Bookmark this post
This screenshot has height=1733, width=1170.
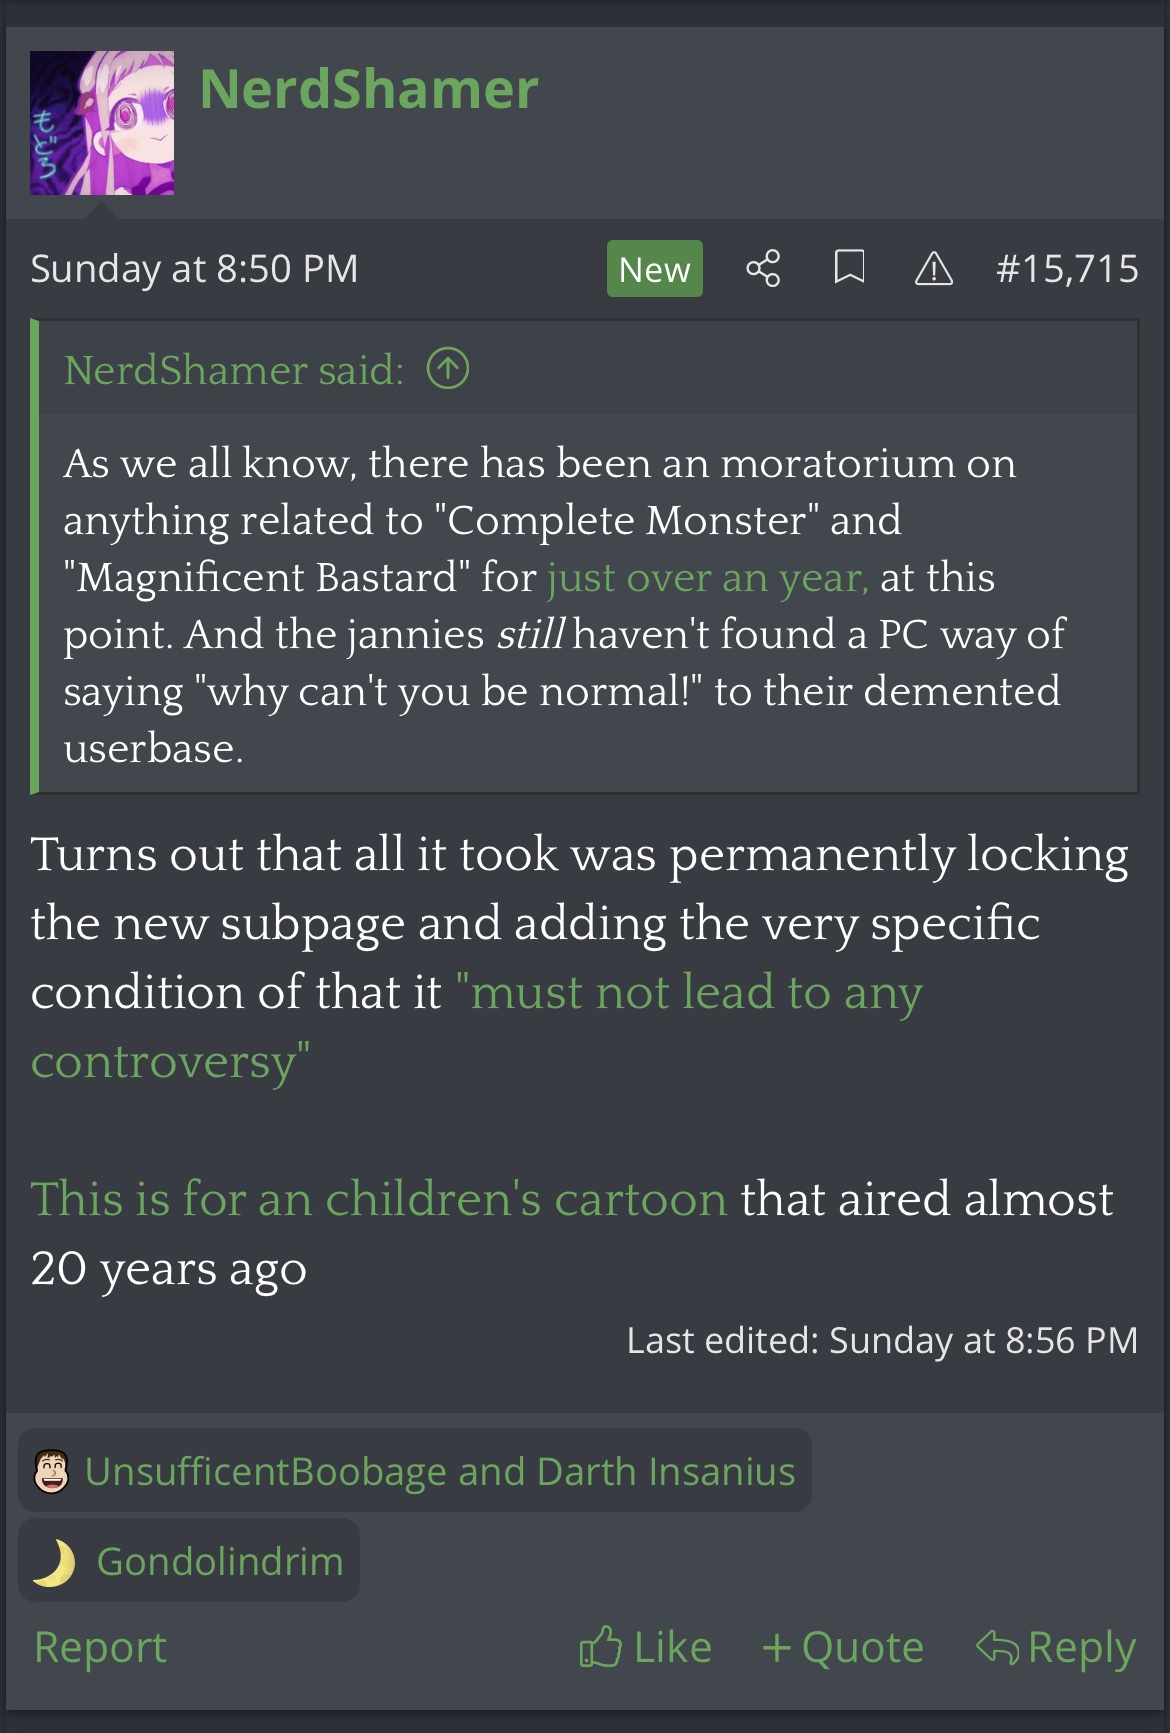tap(849, 268)
